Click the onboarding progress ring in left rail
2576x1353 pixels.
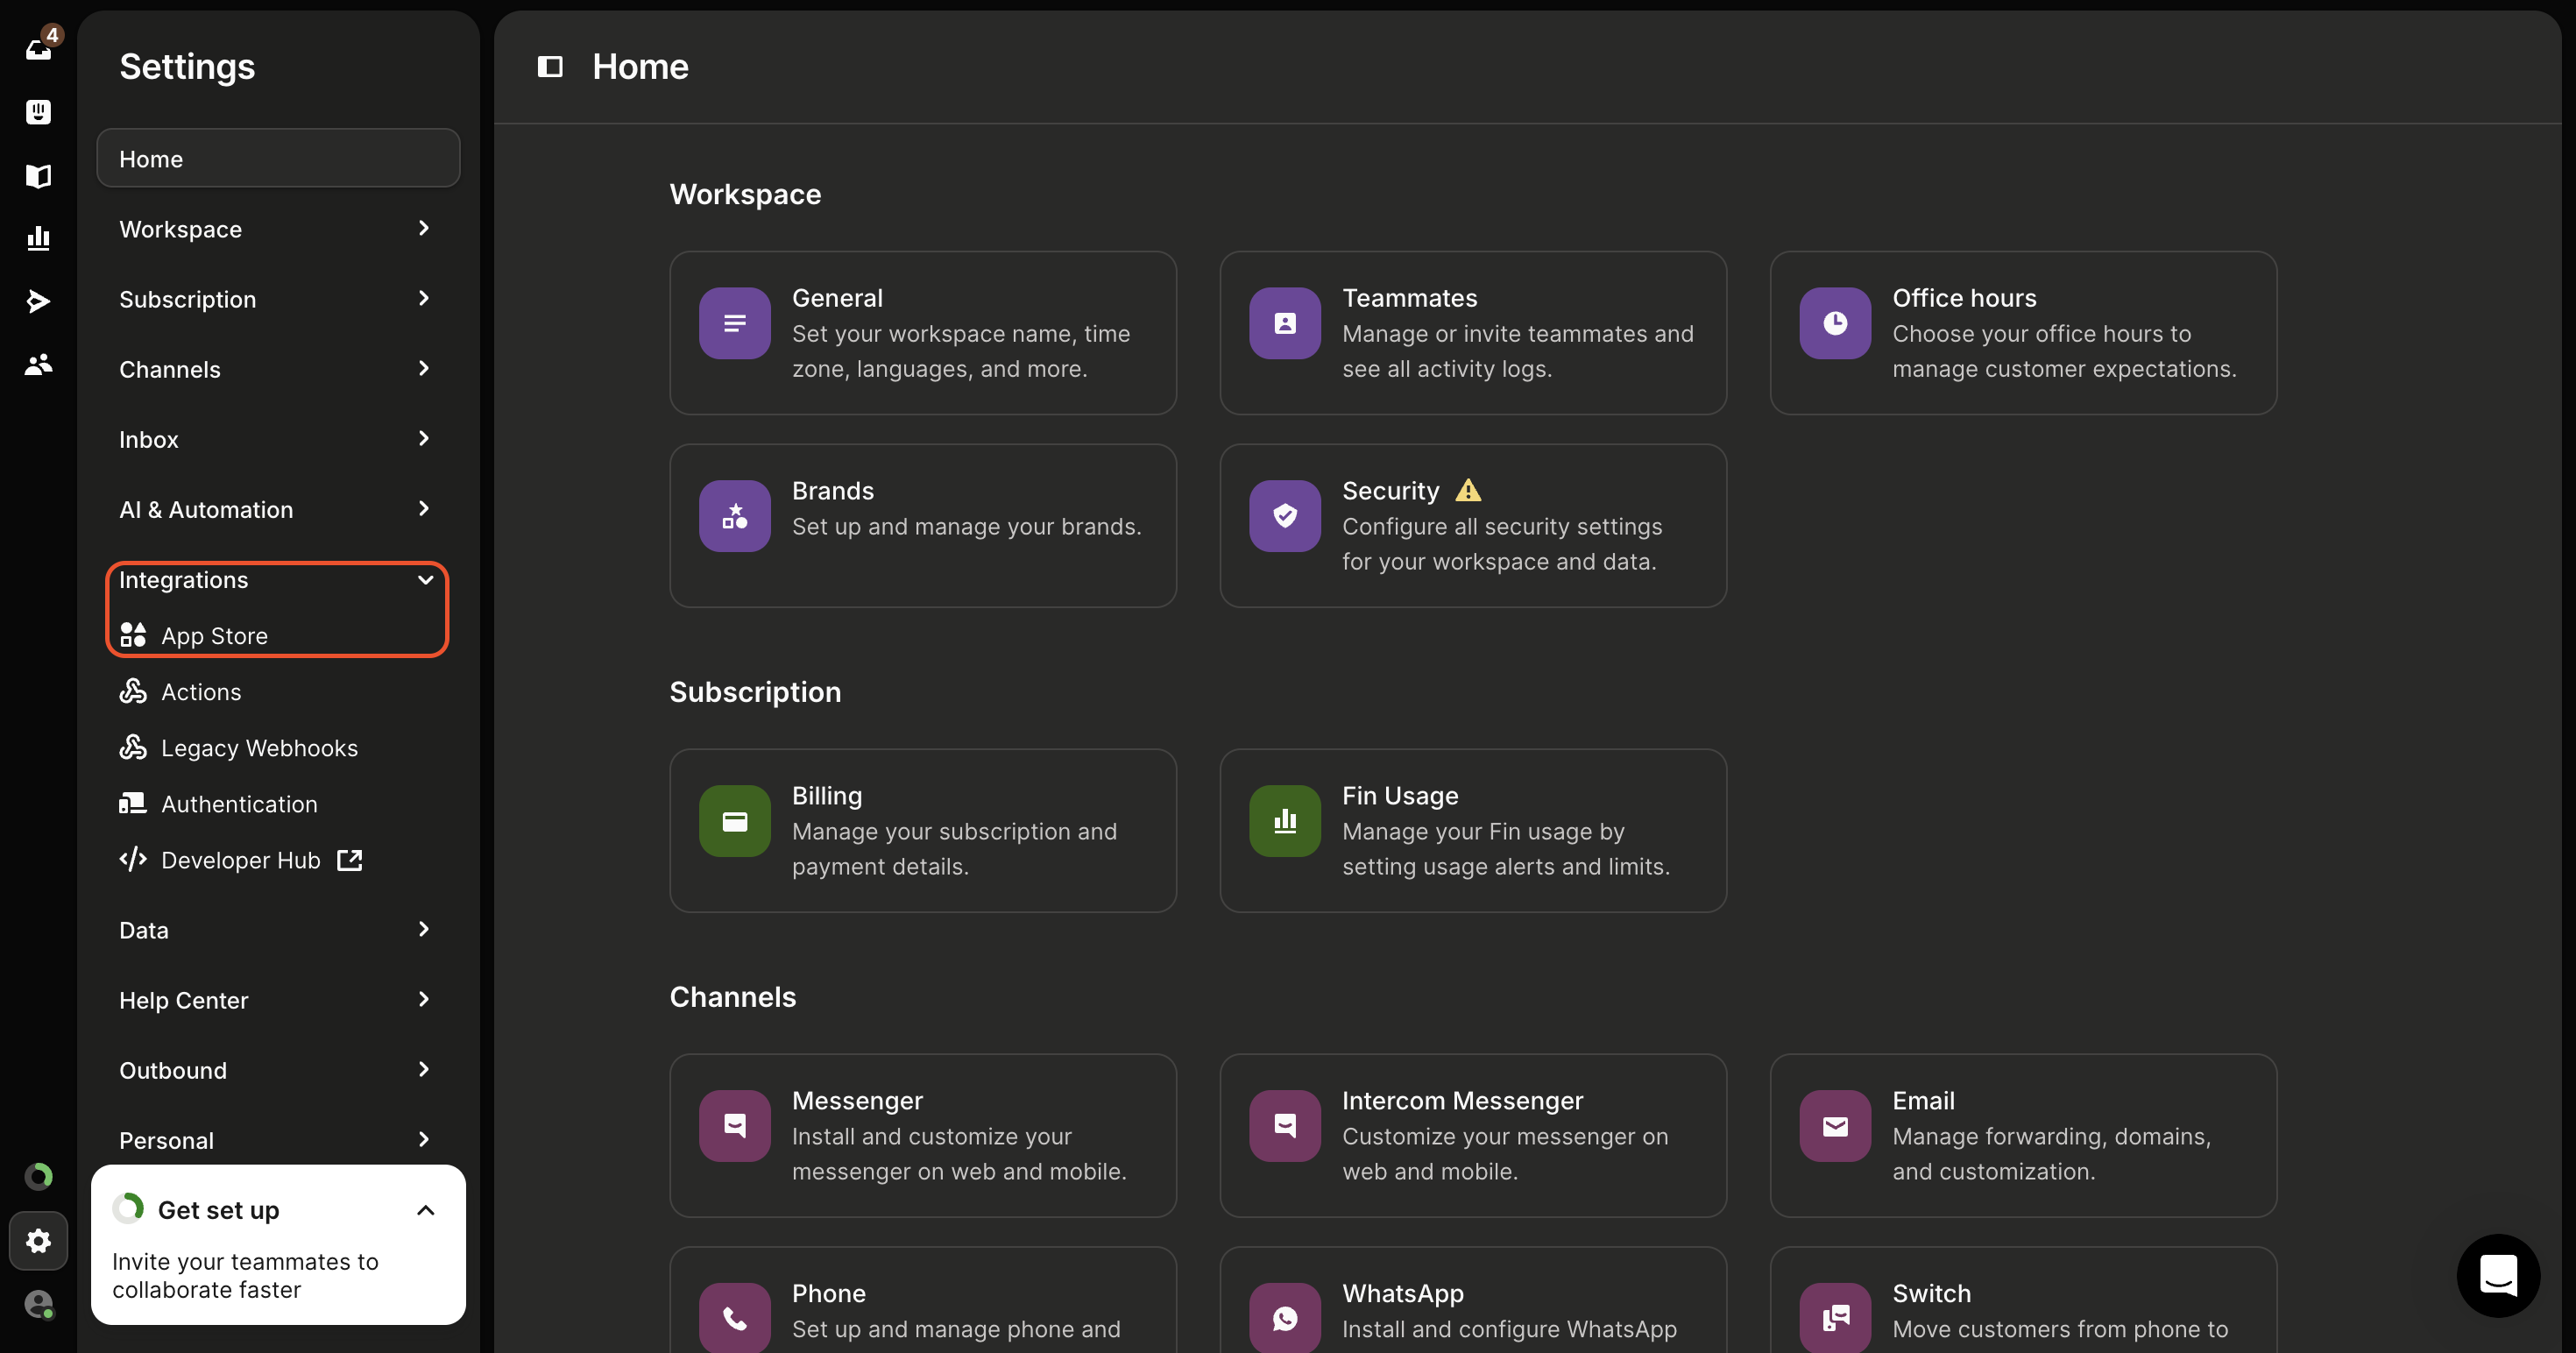[x=38, y=1176]
